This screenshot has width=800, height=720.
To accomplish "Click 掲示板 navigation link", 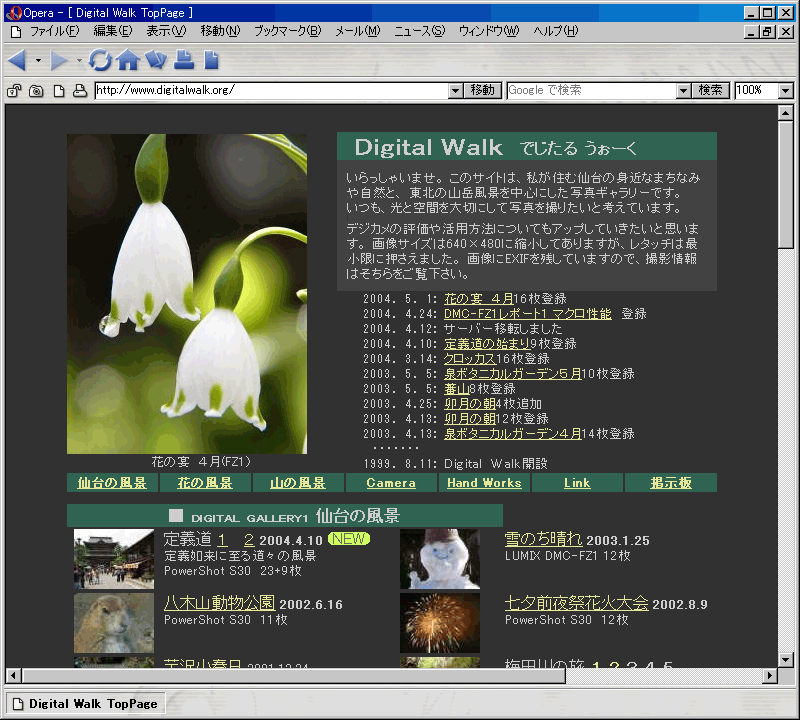I will click(x=671, y=483).
